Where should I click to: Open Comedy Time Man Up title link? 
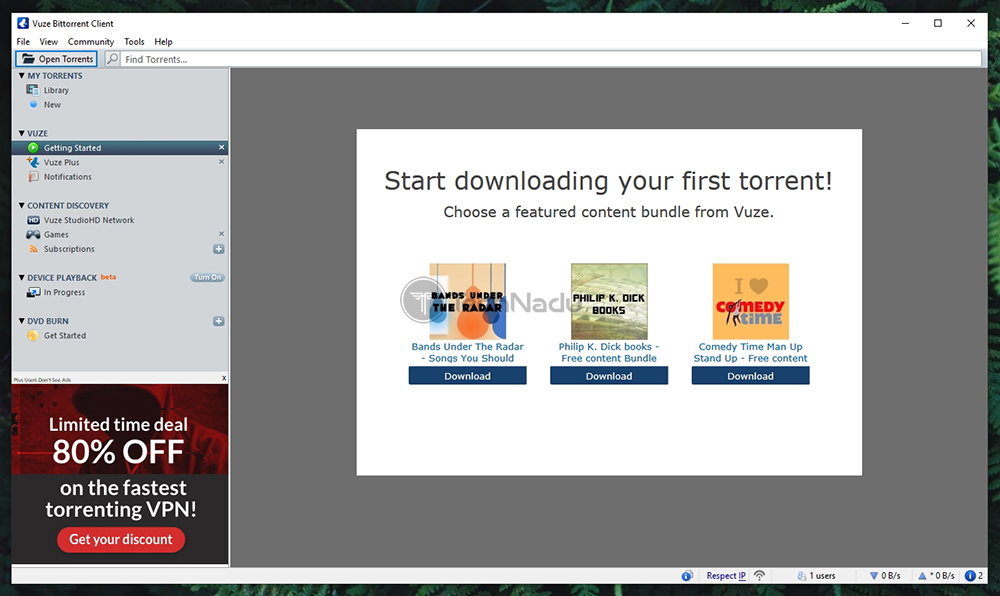pyautogui.click(x=751, y=353)
